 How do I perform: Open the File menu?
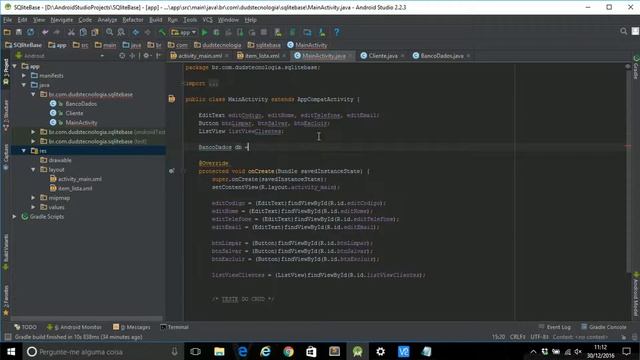(7, 20)
